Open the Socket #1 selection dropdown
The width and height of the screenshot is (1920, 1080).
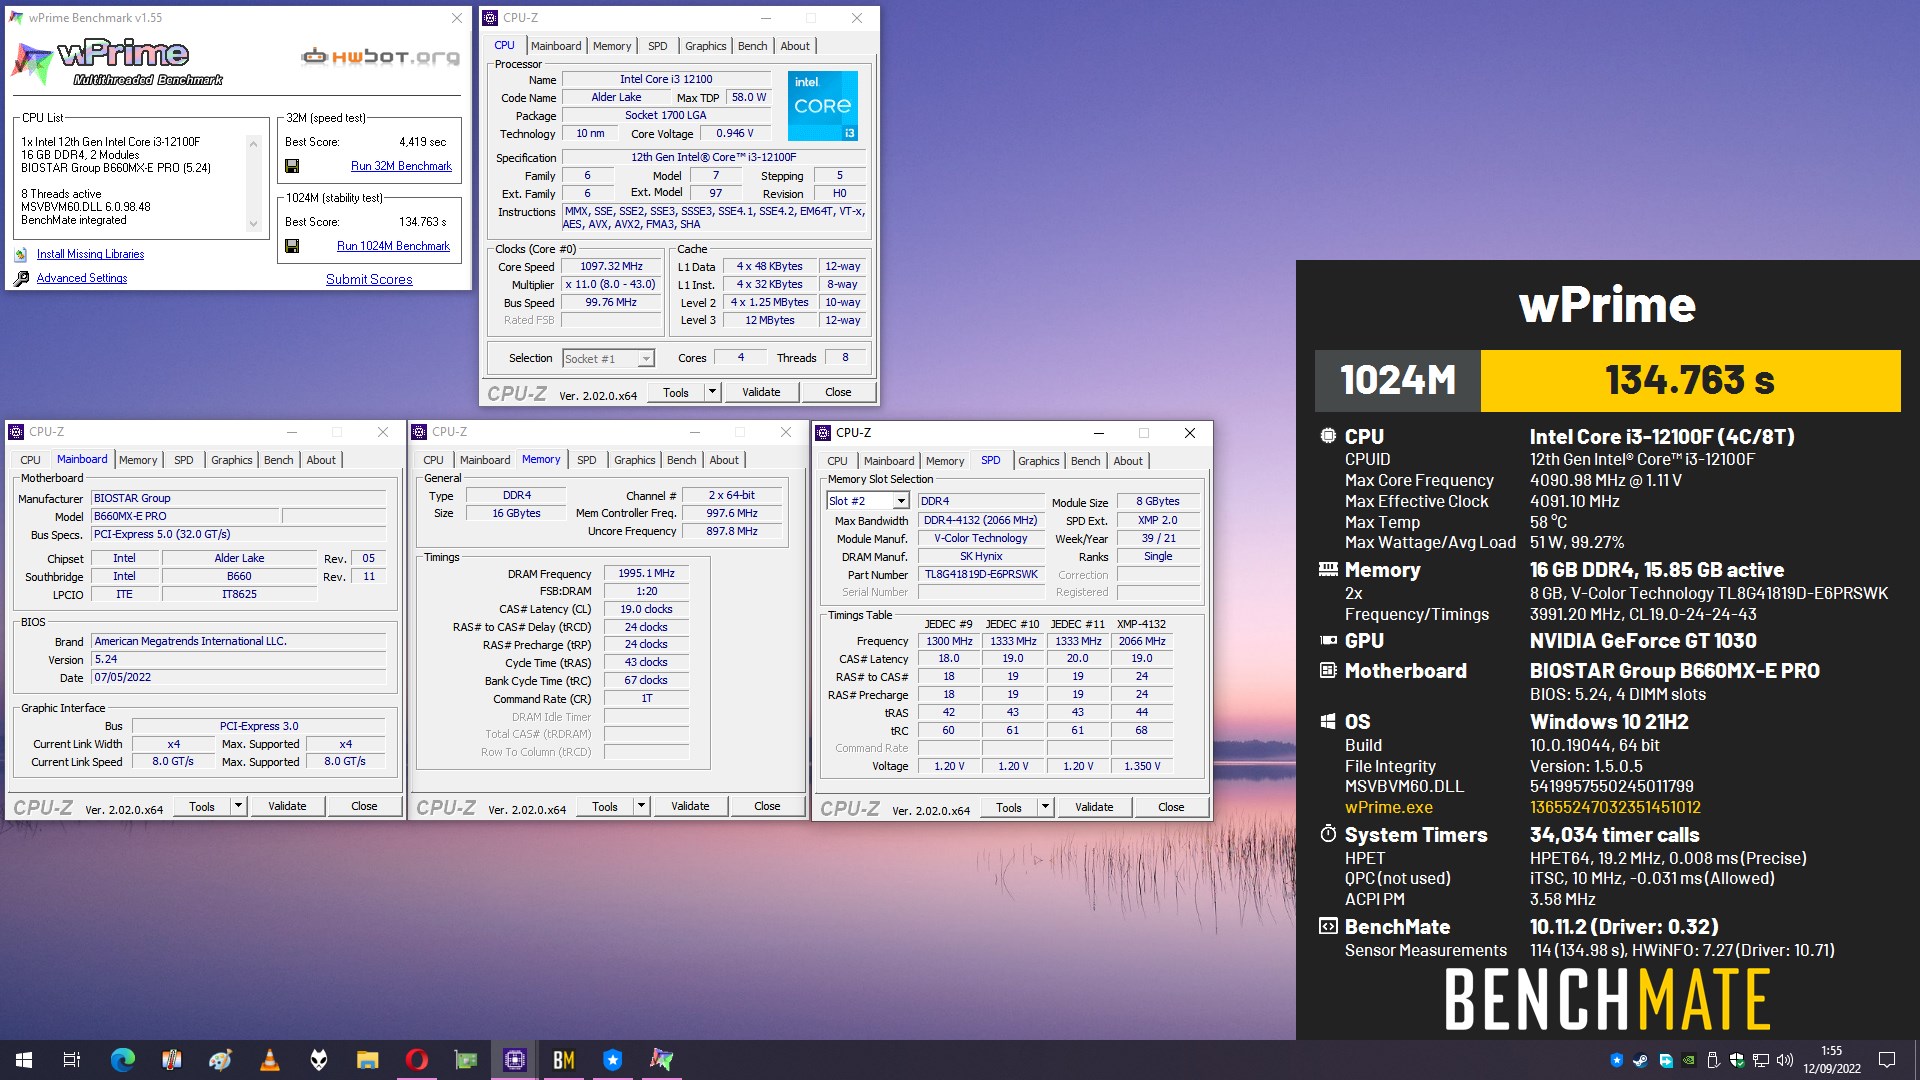pos(646,359)
